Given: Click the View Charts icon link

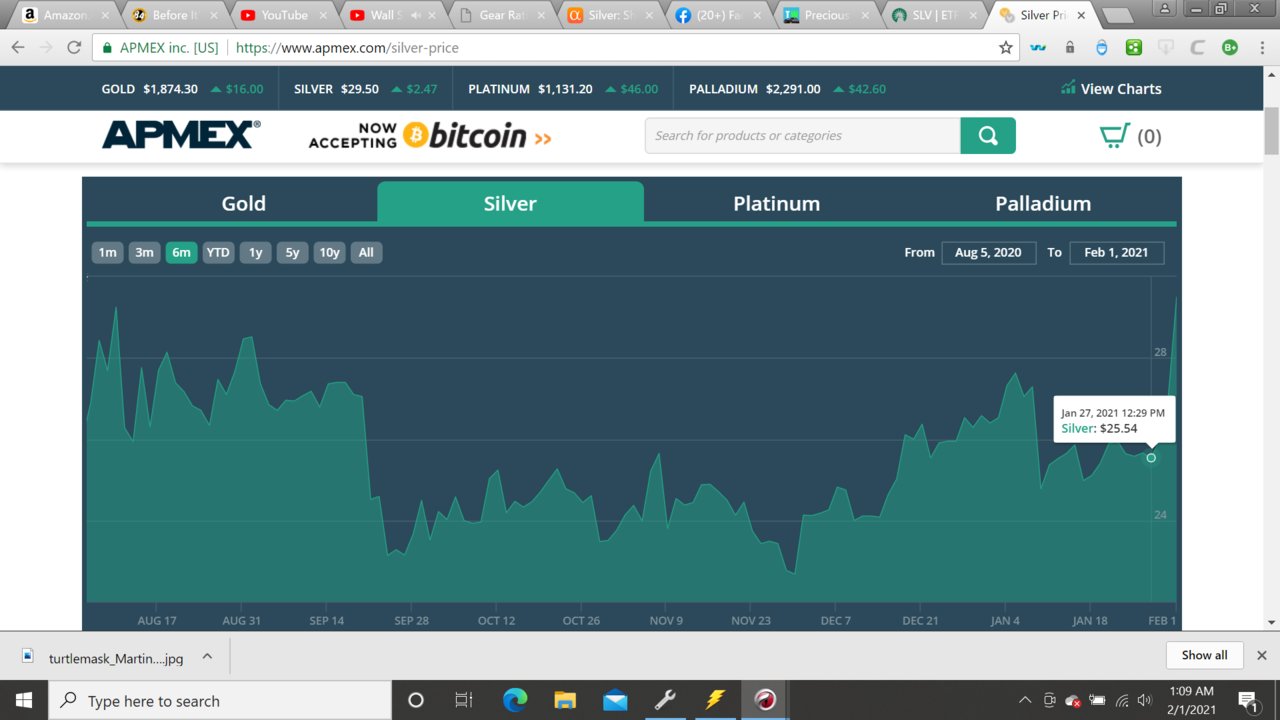Looking at the screenshot, I should point(1111,89).
